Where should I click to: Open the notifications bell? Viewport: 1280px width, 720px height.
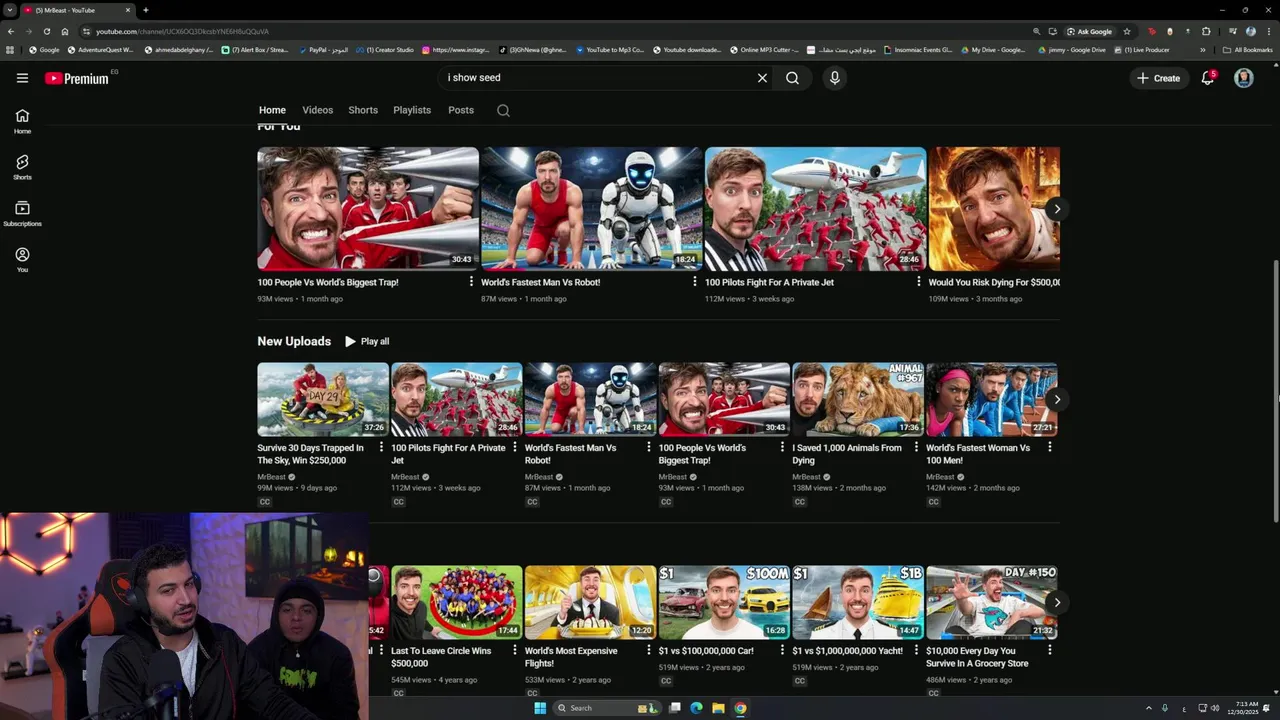click(1208, 78)
